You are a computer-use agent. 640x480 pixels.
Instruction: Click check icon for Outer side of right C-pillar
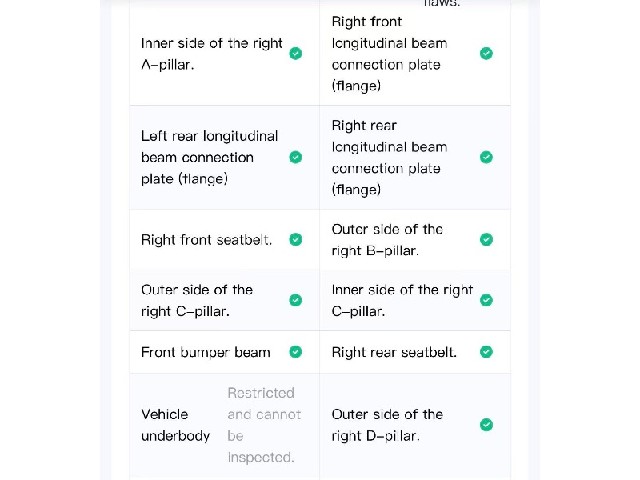296,300
